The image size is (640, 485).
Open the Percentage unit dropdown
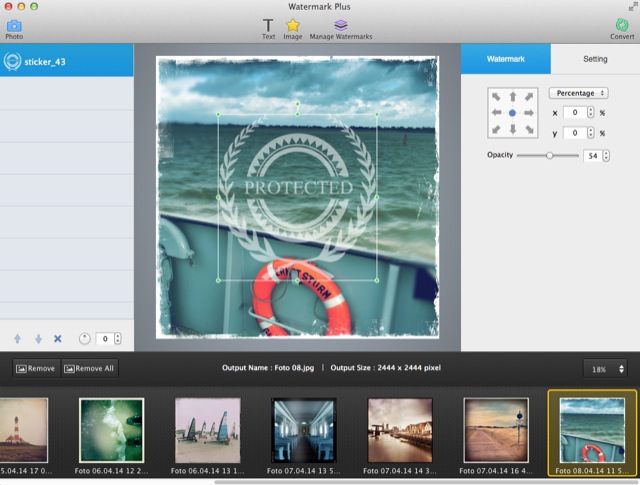(x=578, y=93)
